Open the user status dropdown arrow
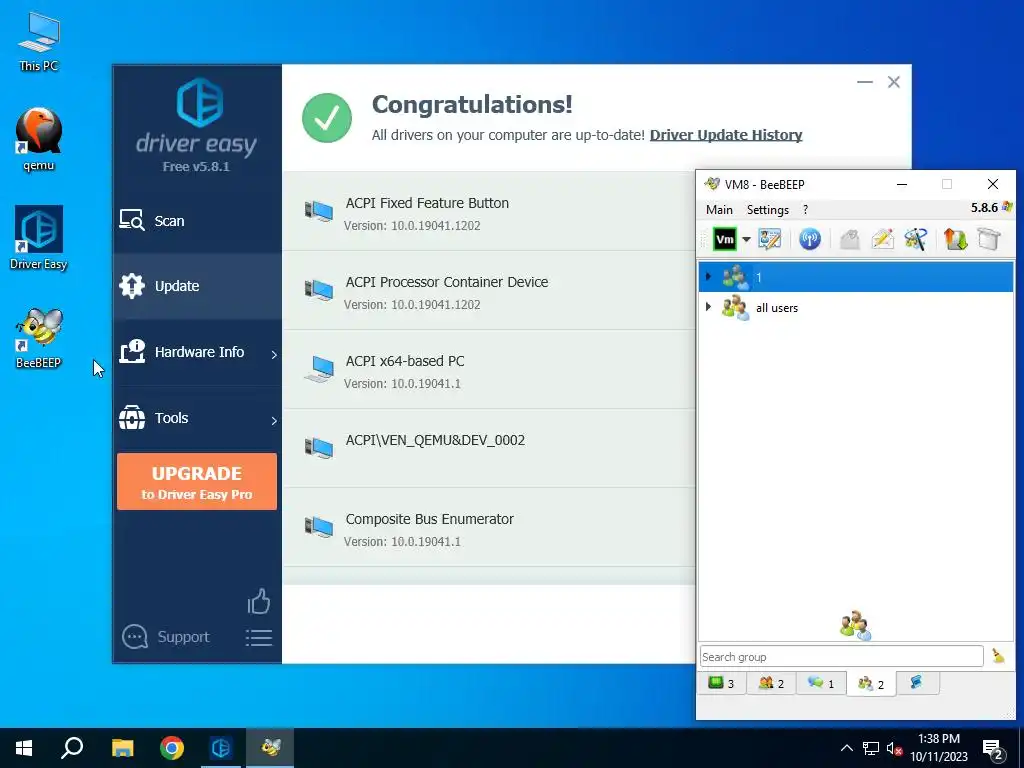Viewport: 1024px width, 768px height. click(746, 240)
